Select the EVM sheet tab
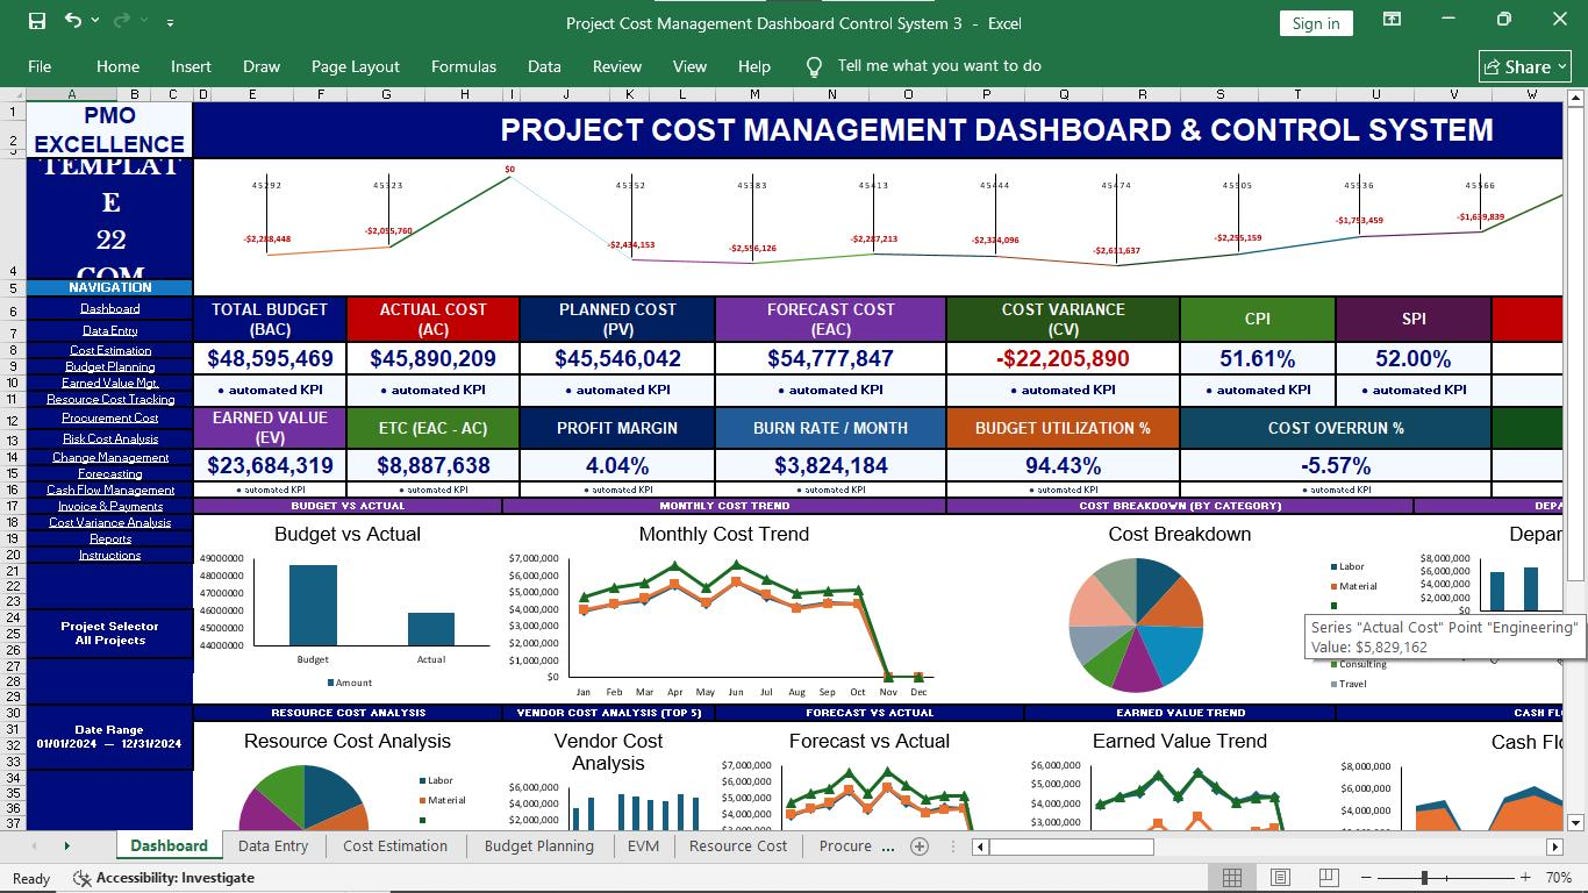The height and width of the screenshot is (893, 1588). 643,846
